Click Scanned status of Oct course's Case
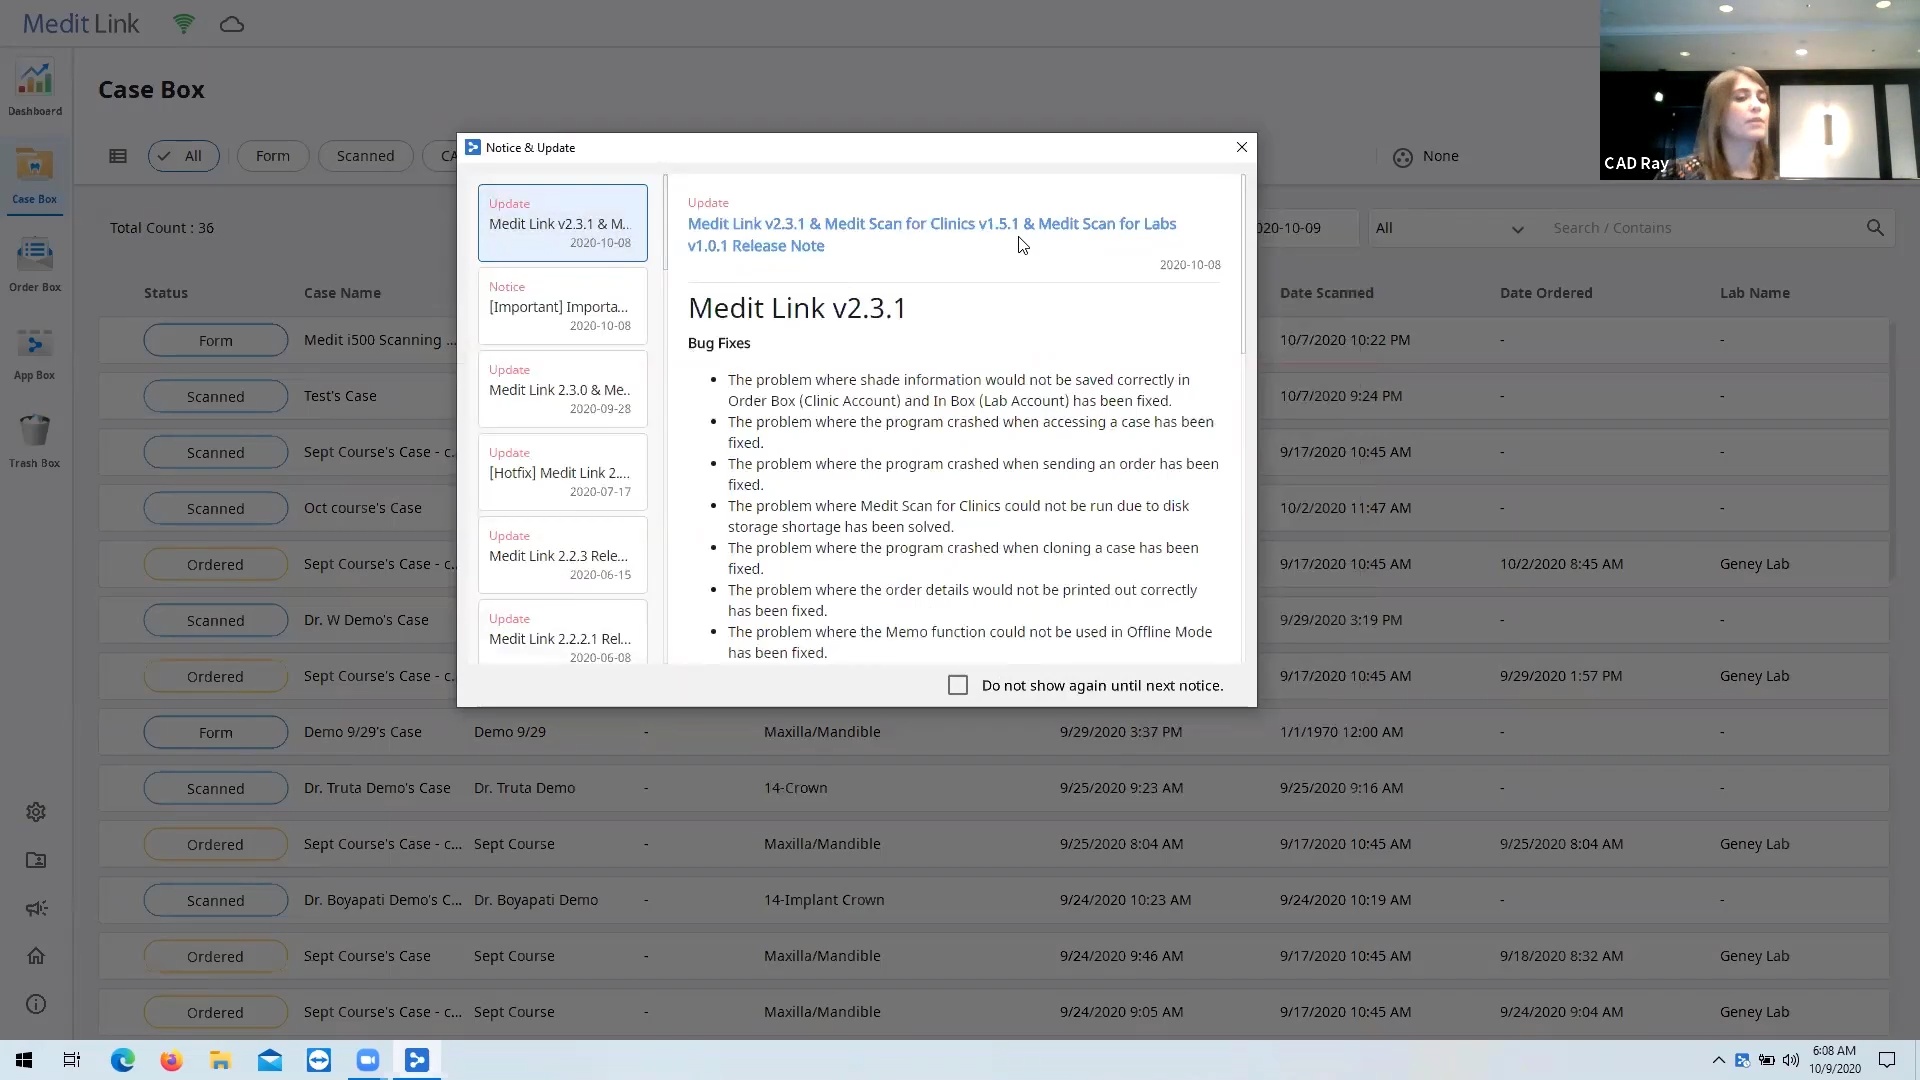The image size is (1920, 1080). (215, 508)
